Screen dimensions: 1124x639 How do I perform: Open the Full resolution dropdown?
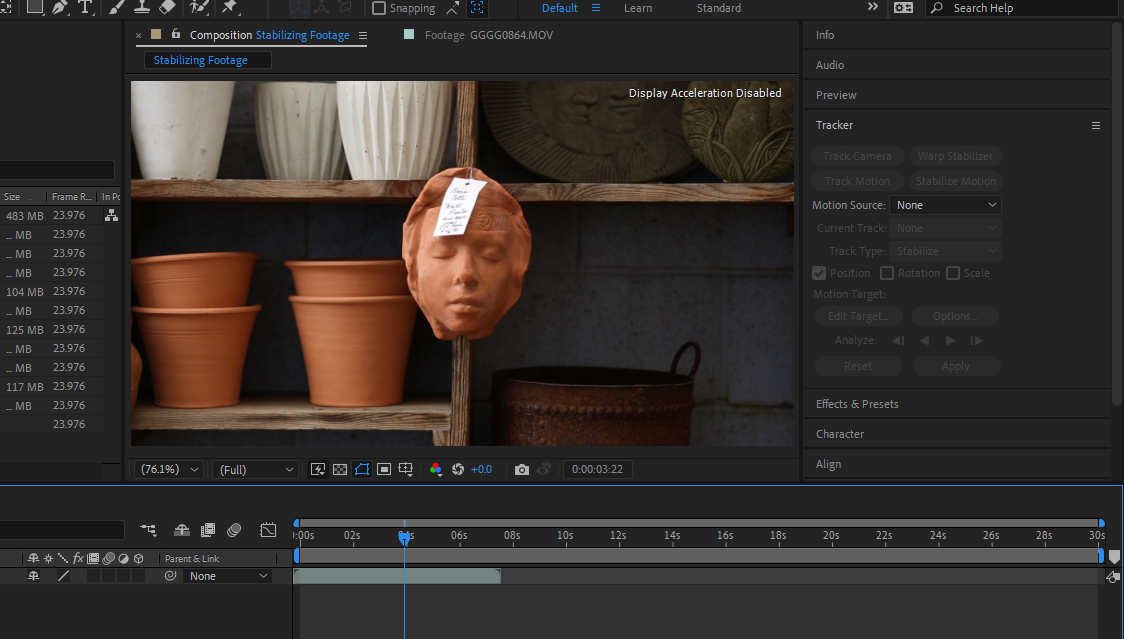(256, 469)
